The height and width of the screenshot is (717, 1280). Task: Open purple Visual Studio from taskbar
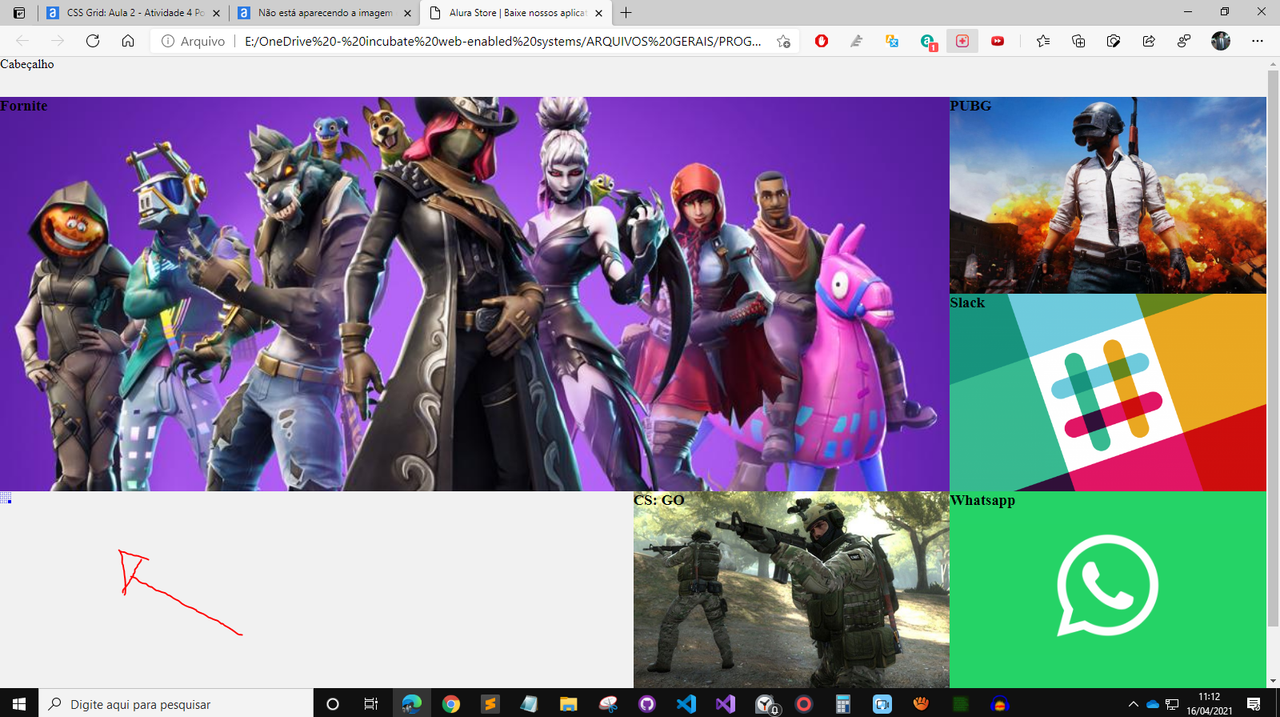[x=725, y=704]
